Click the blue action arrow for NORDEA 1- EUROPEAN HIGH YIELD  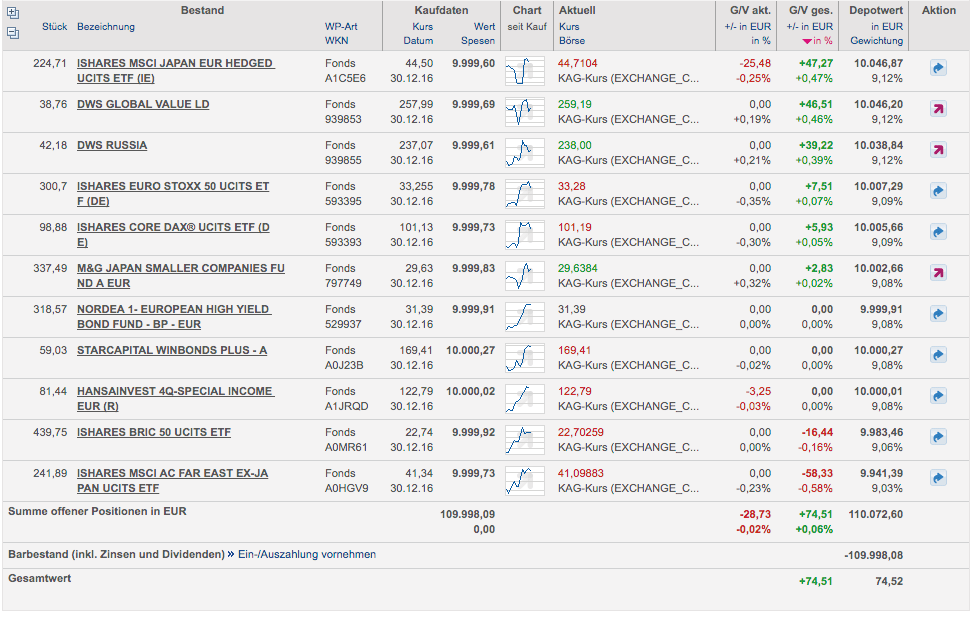[938, 314]
